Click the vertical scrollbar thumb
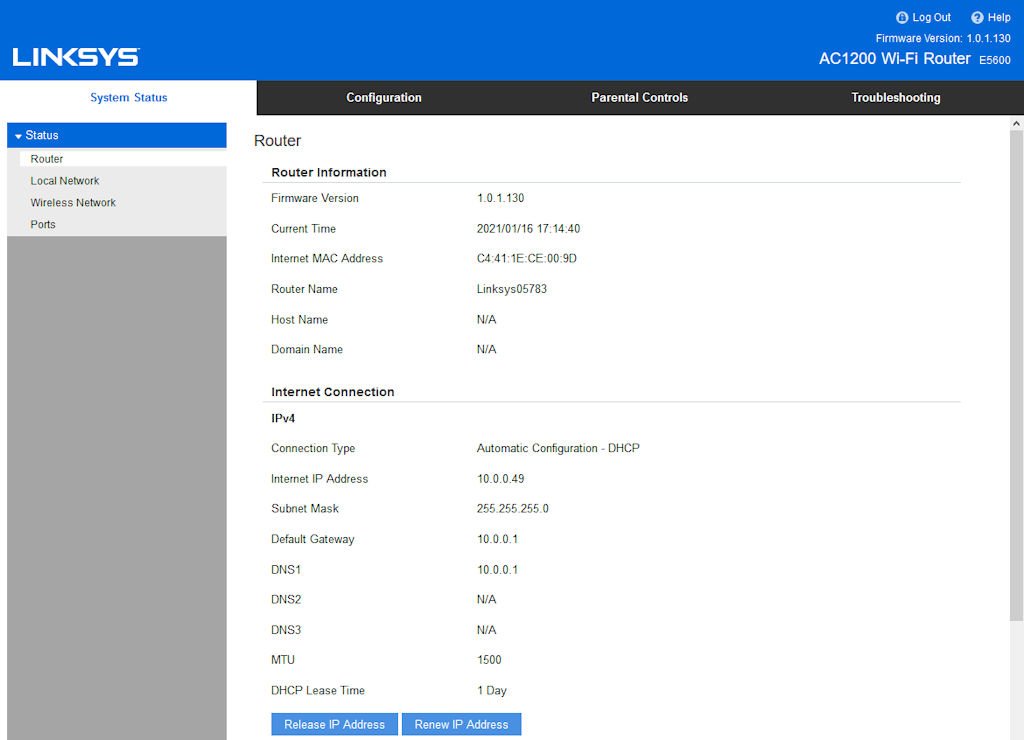This screenshot has width=1024, height=740. [x=1016, y=376]
